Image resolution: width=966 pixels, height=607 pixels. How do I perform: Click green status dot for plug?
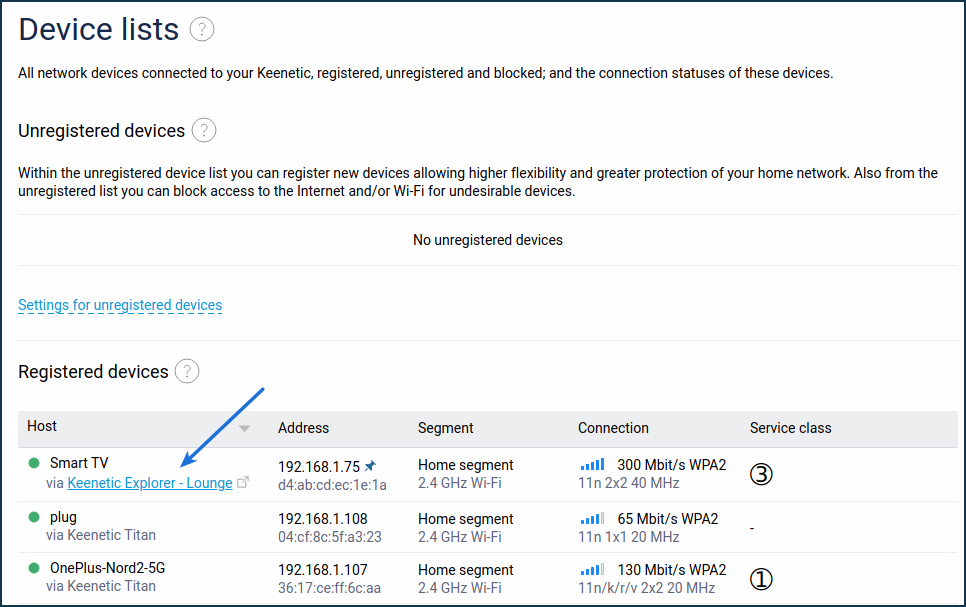34,517
